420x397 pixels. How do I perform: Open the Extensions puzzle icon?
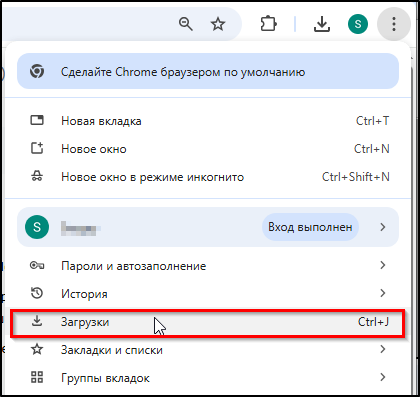[268, 24]
